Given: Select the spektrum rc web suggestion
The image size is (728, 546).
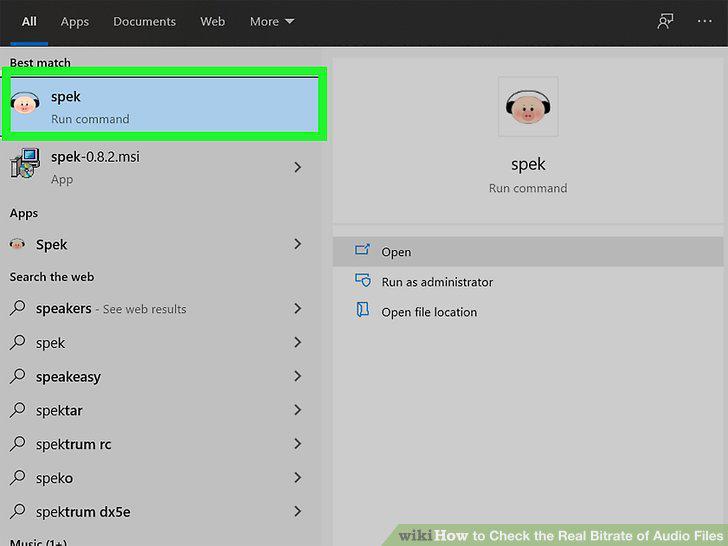Looking at the screenshot, I should point(156,444).
